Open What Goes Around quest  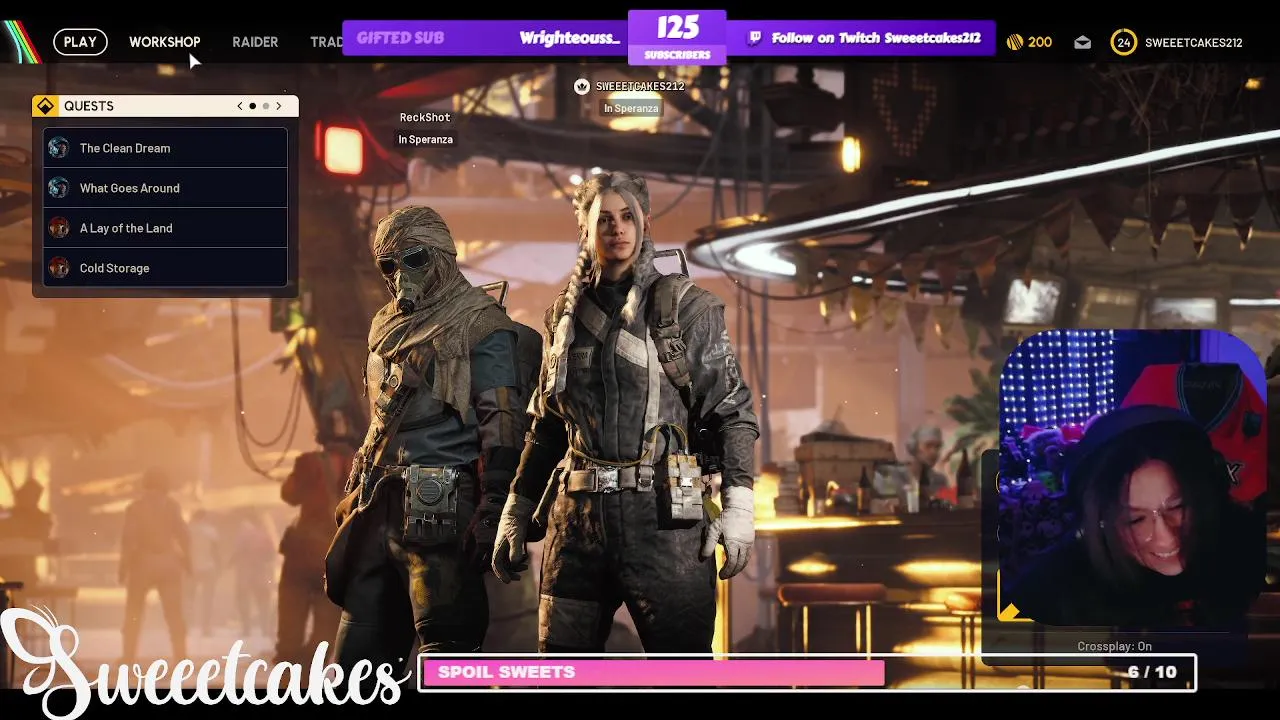point(166,188)
